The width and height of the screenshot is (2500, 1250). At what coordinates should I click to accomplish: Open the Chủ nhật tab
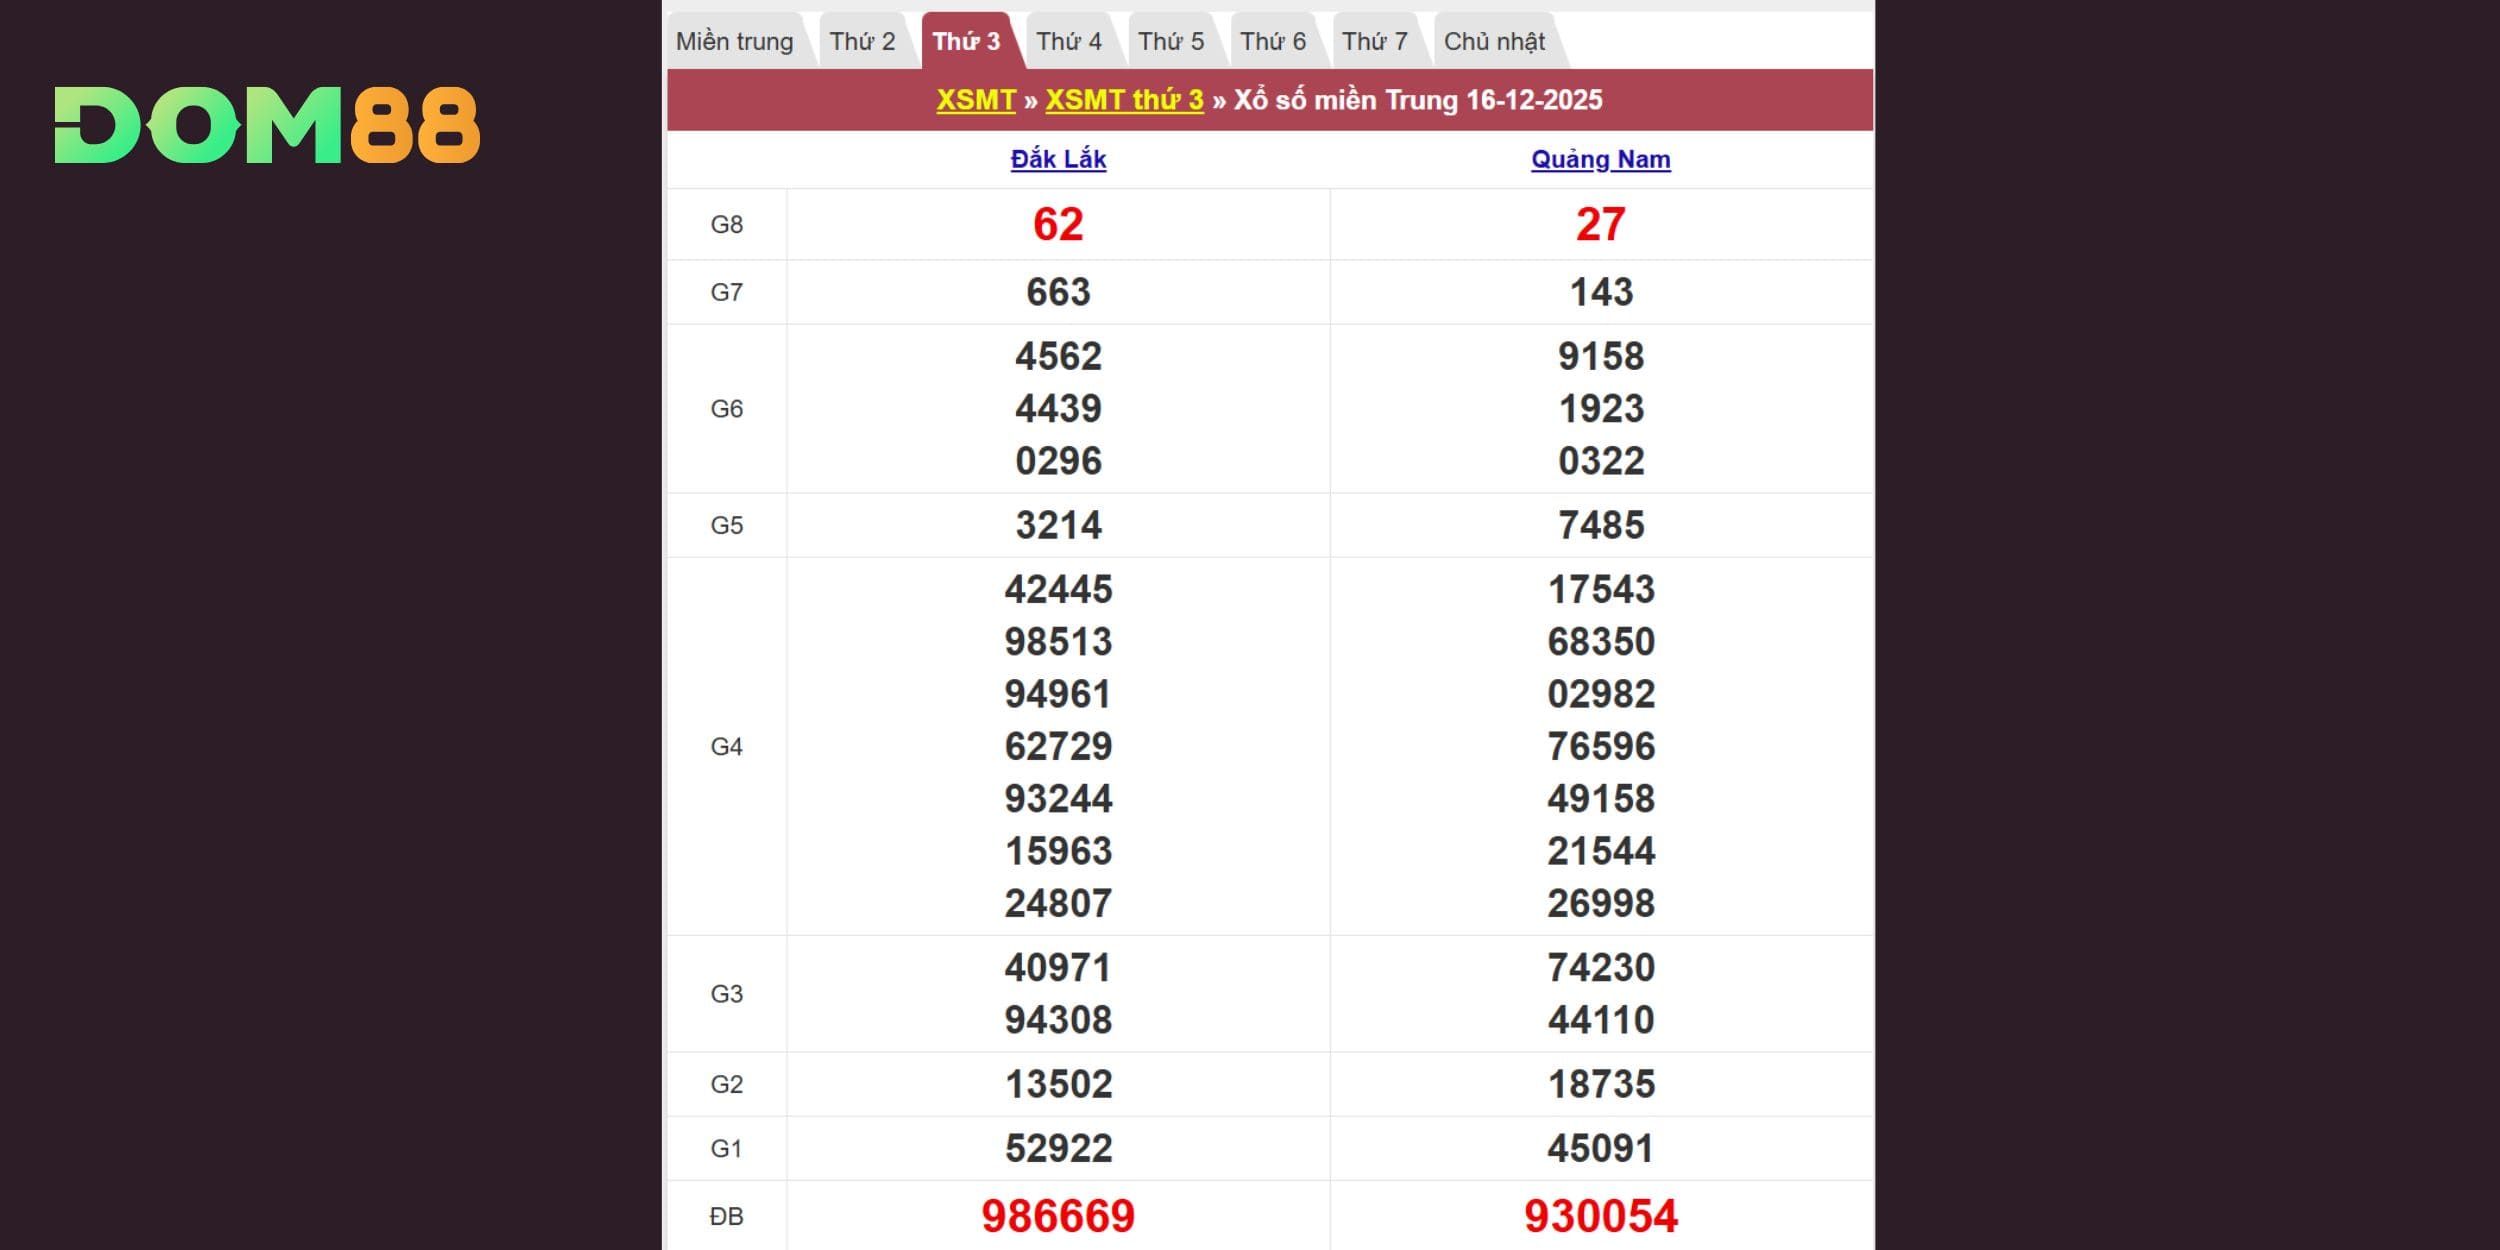tap(1494, 42)
